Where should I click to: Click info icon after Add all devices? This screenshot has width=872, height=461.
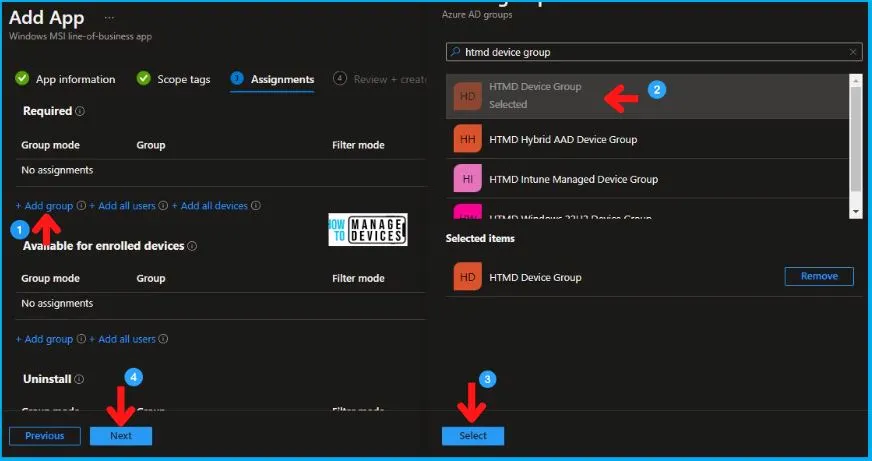tap(256, 206)
